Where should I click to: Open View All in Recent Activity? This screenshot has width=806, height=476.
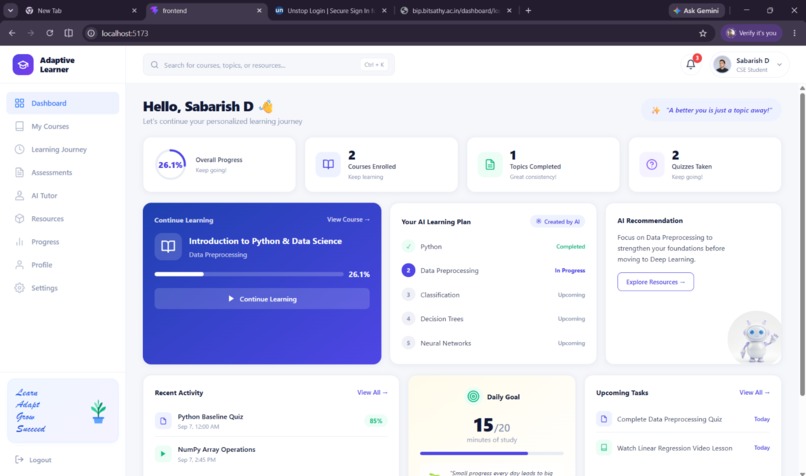(x=372, y=392)
